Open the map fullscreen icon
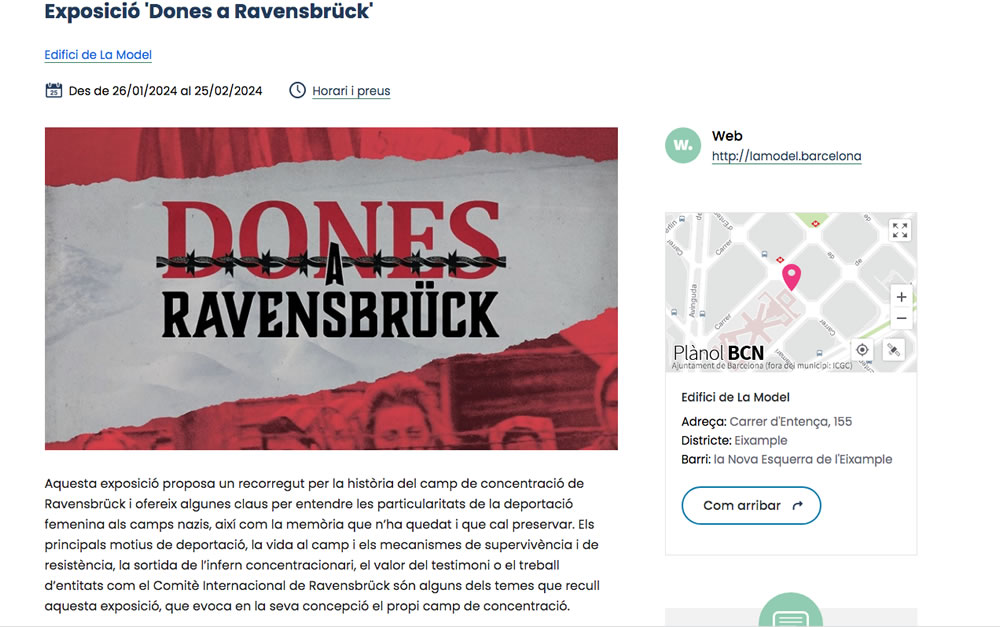1000x627 pixels. click(900, 230)
